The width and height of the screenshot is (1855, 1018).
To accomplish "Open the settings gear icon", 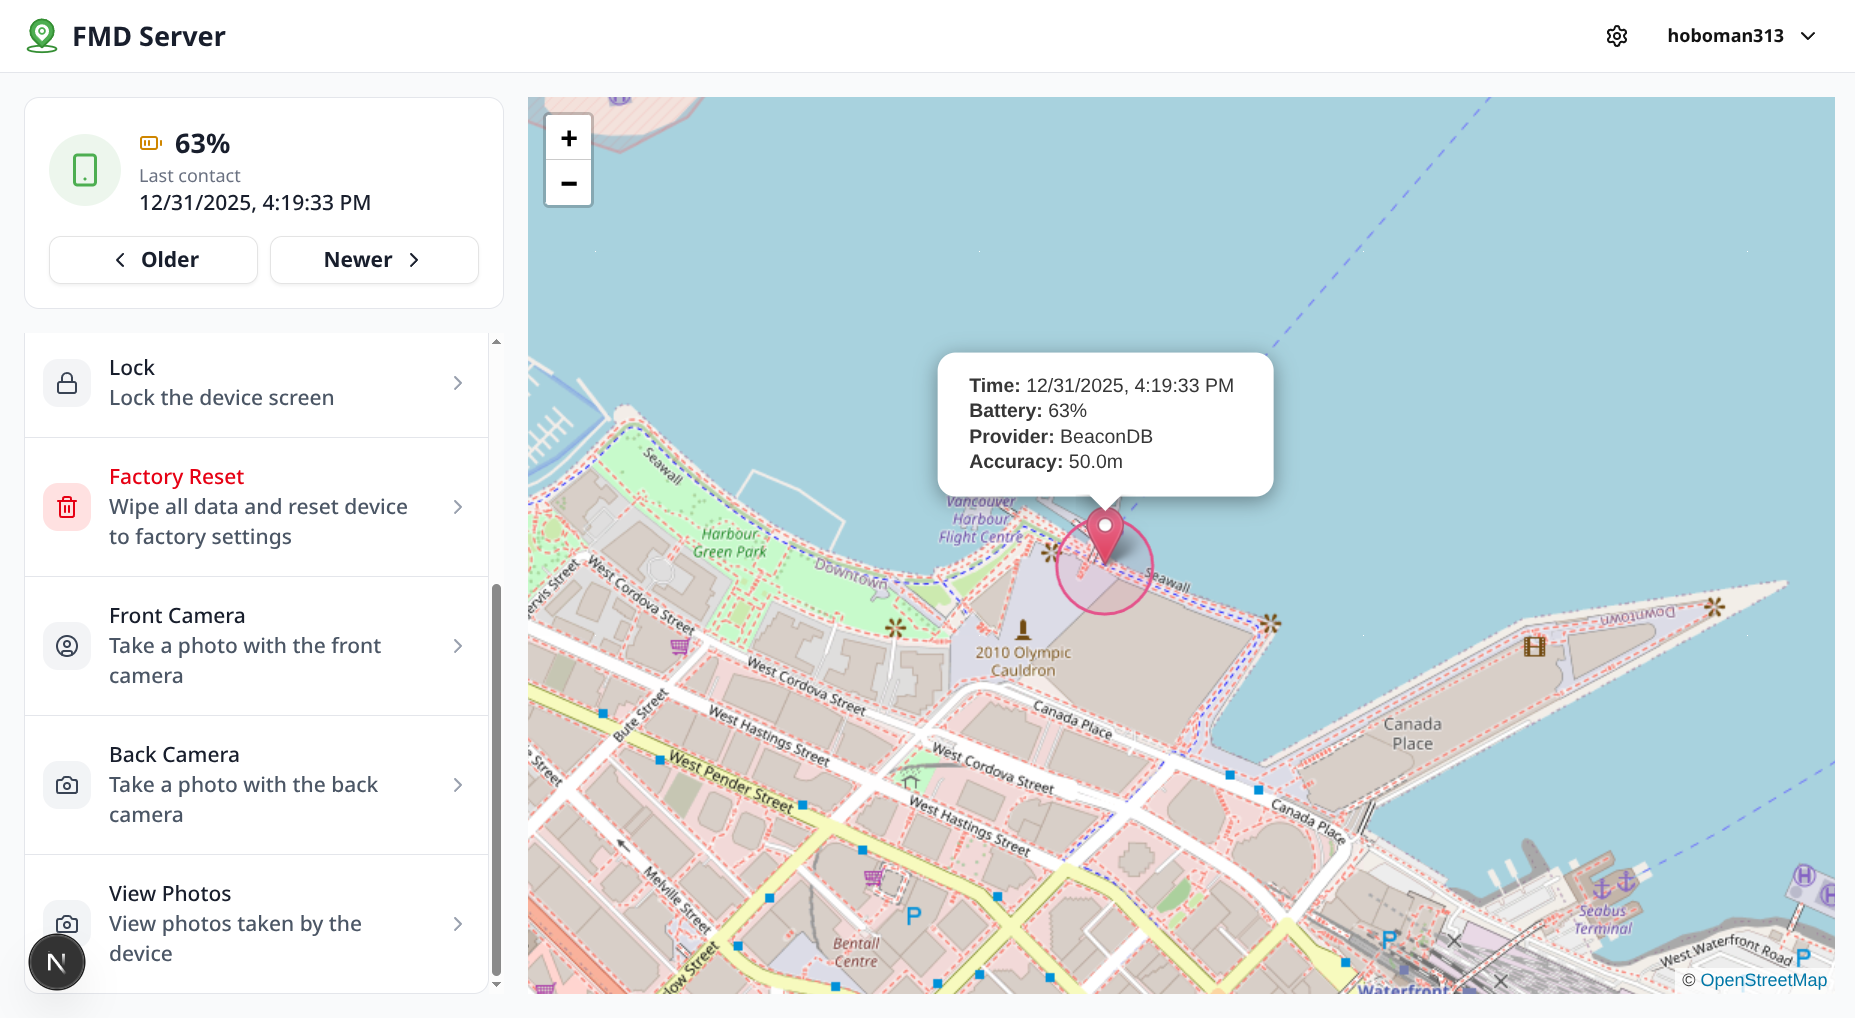I will [1616, 36].
